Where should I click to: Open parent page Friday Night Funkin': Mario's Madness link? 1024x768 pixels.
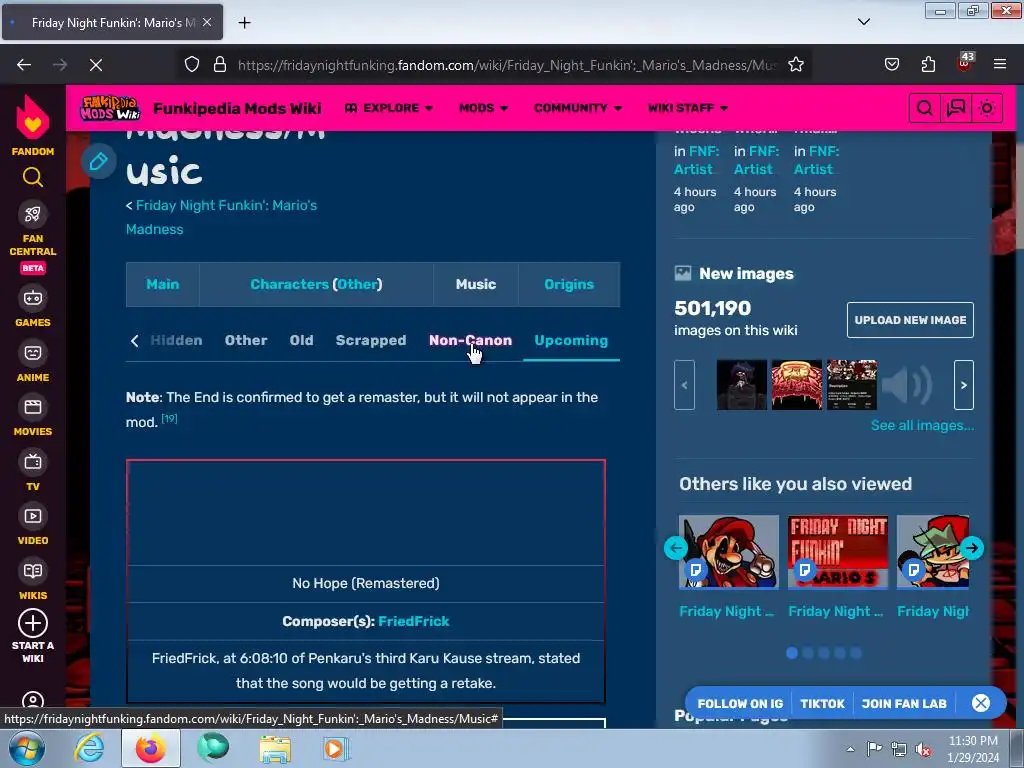tap(221, 217)
